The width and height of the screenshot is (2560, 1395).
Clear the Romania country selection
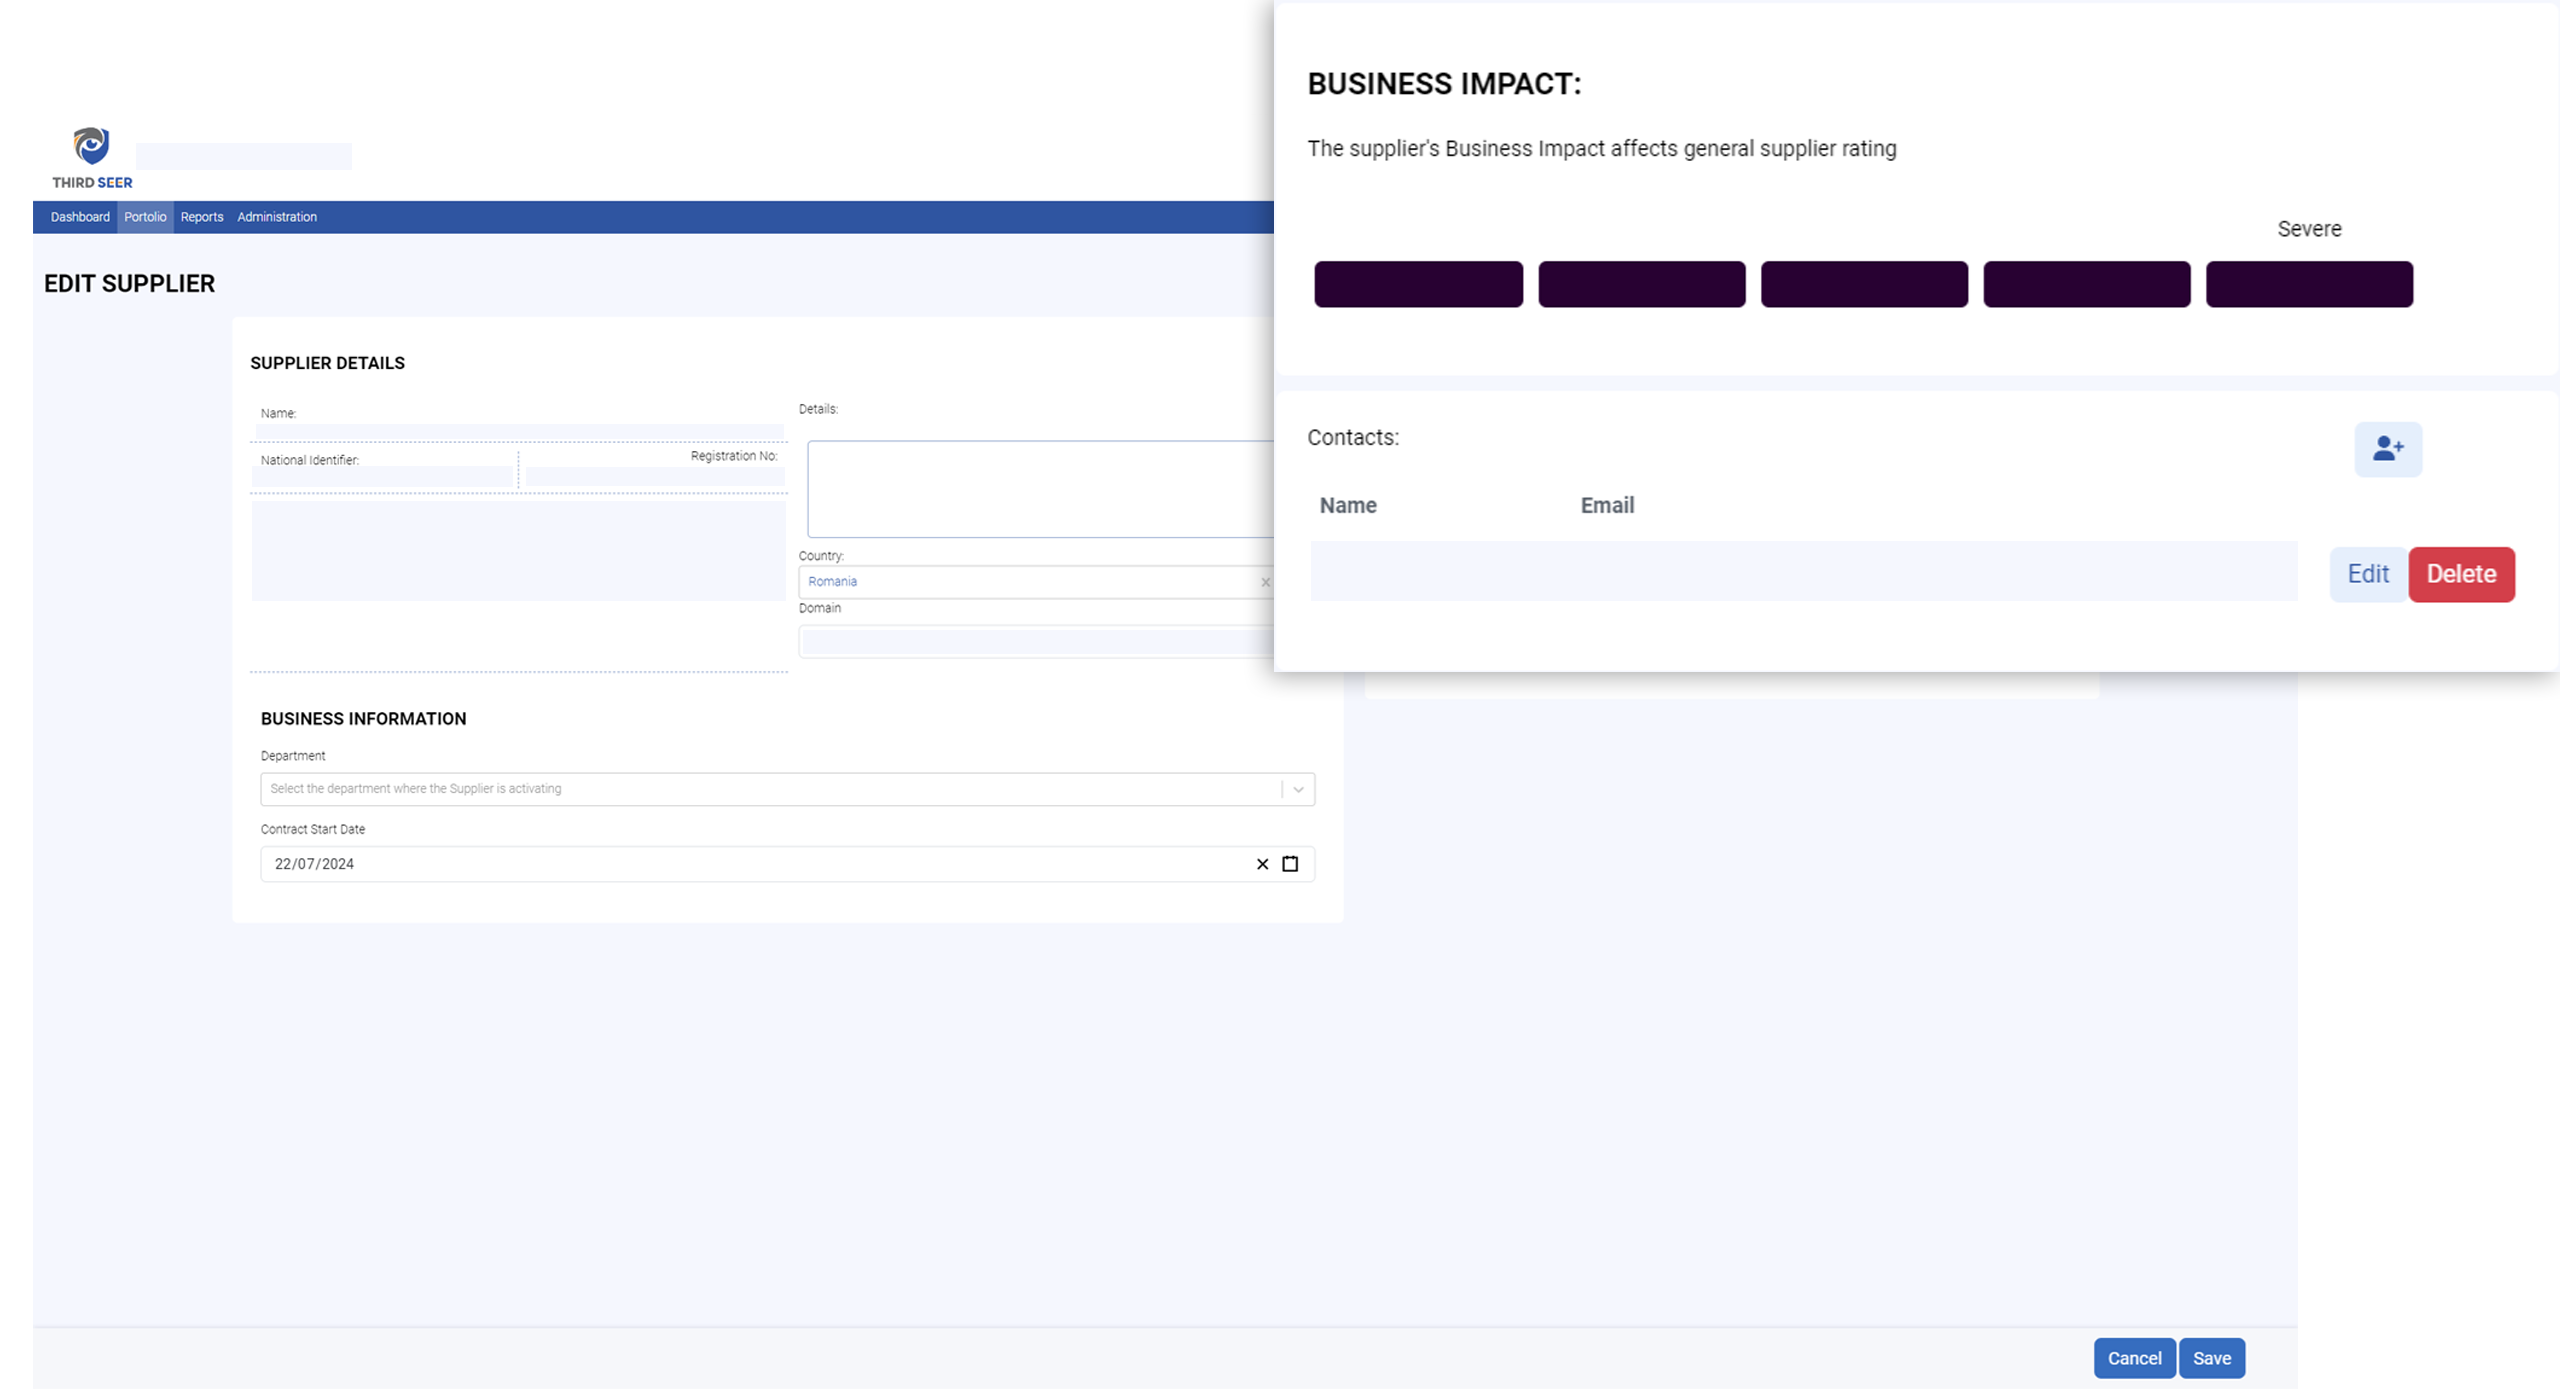pyautogui.click(x=1265, y=582)
